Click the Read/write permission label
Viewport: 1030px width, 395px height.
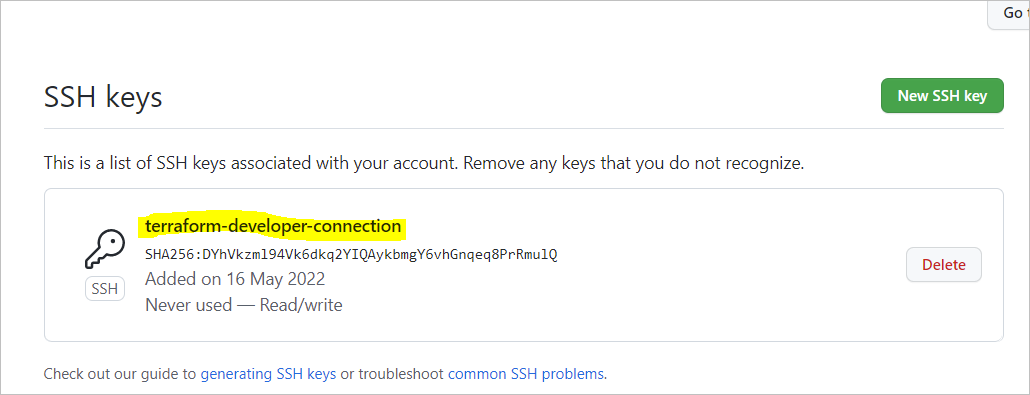tap(301, 306)
